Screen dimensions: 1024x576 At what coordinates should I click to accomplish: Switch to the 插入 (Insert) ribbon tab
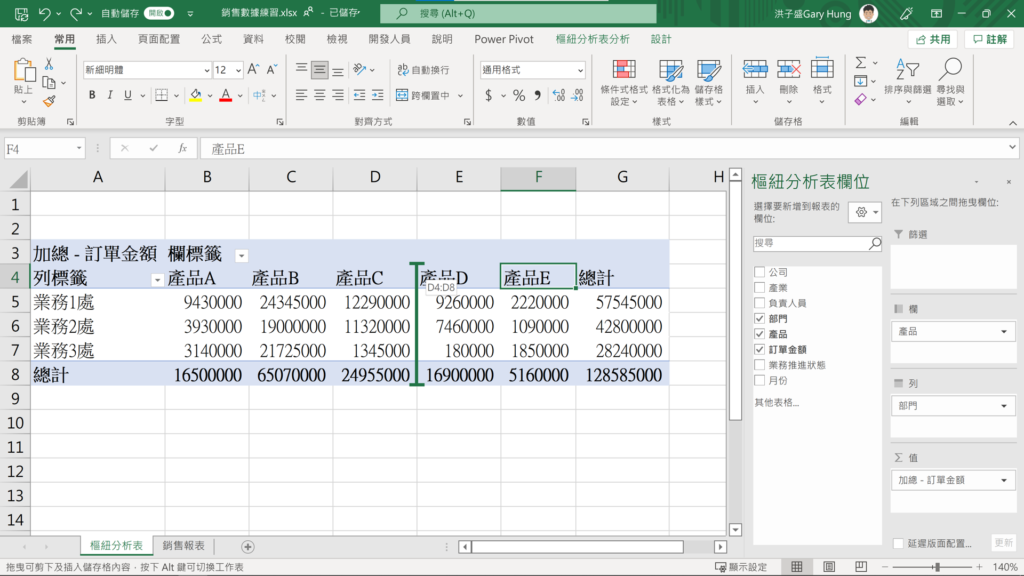tap(106, 39)
